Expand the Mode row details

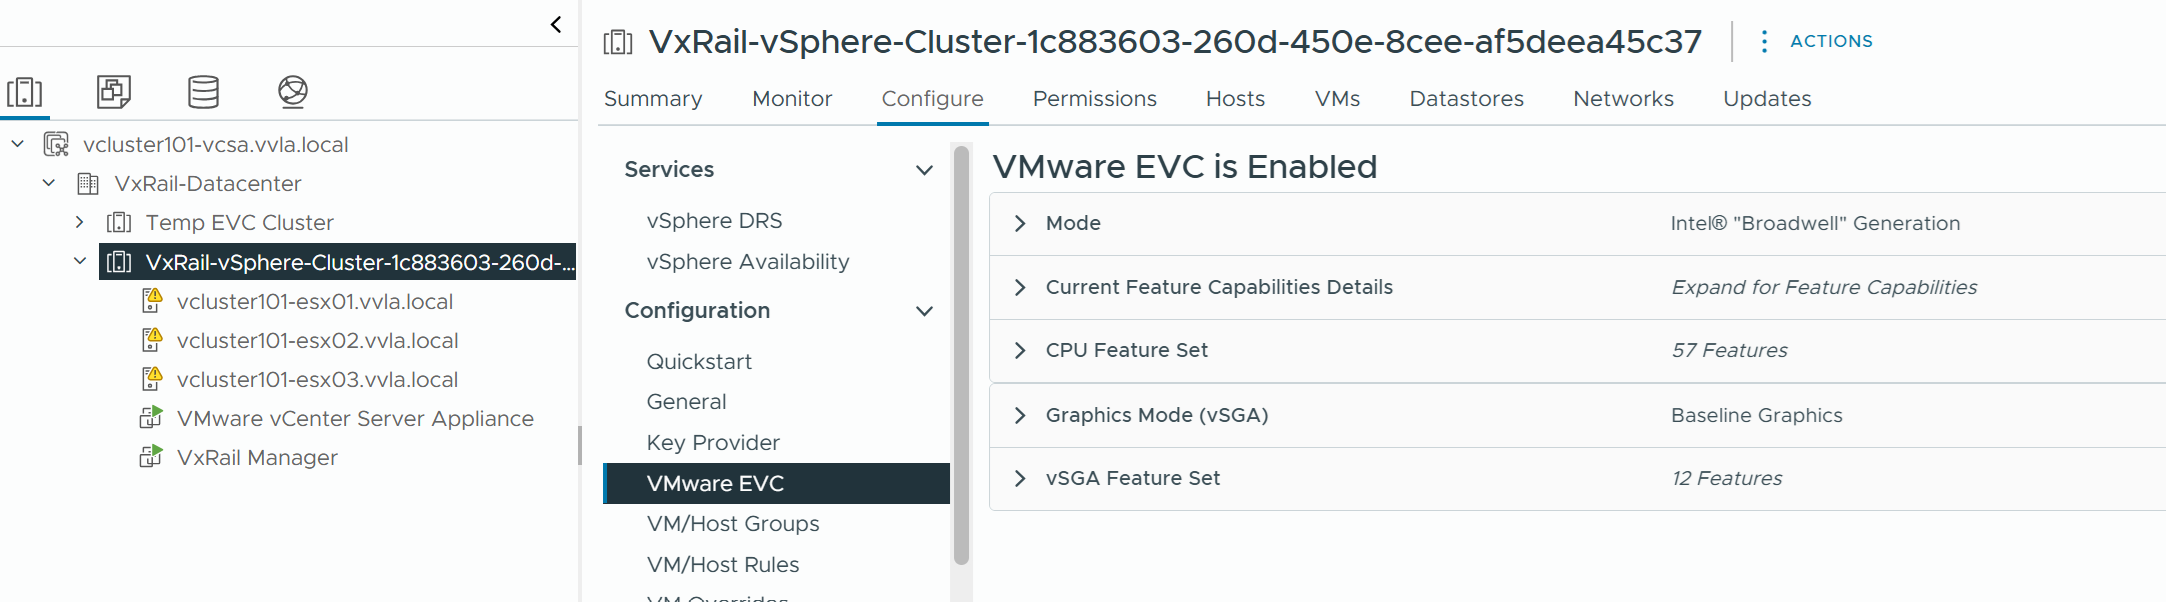point(1020,223)
